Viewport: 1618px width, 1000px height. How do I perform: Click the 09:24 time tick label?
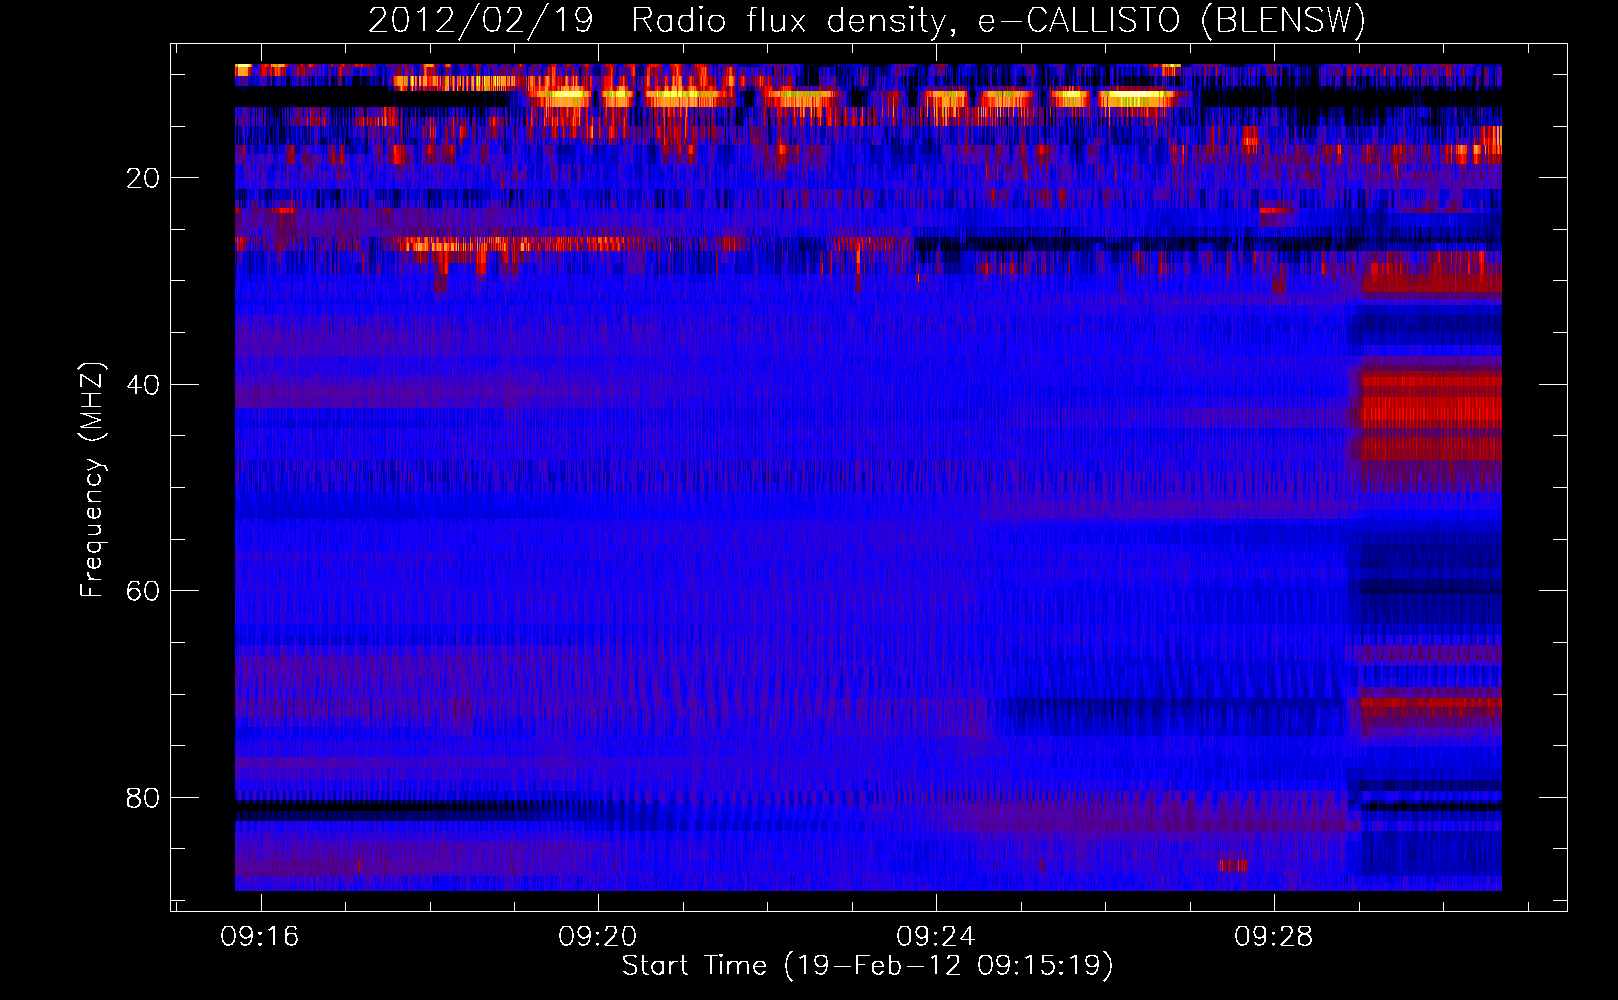point(936,937)
